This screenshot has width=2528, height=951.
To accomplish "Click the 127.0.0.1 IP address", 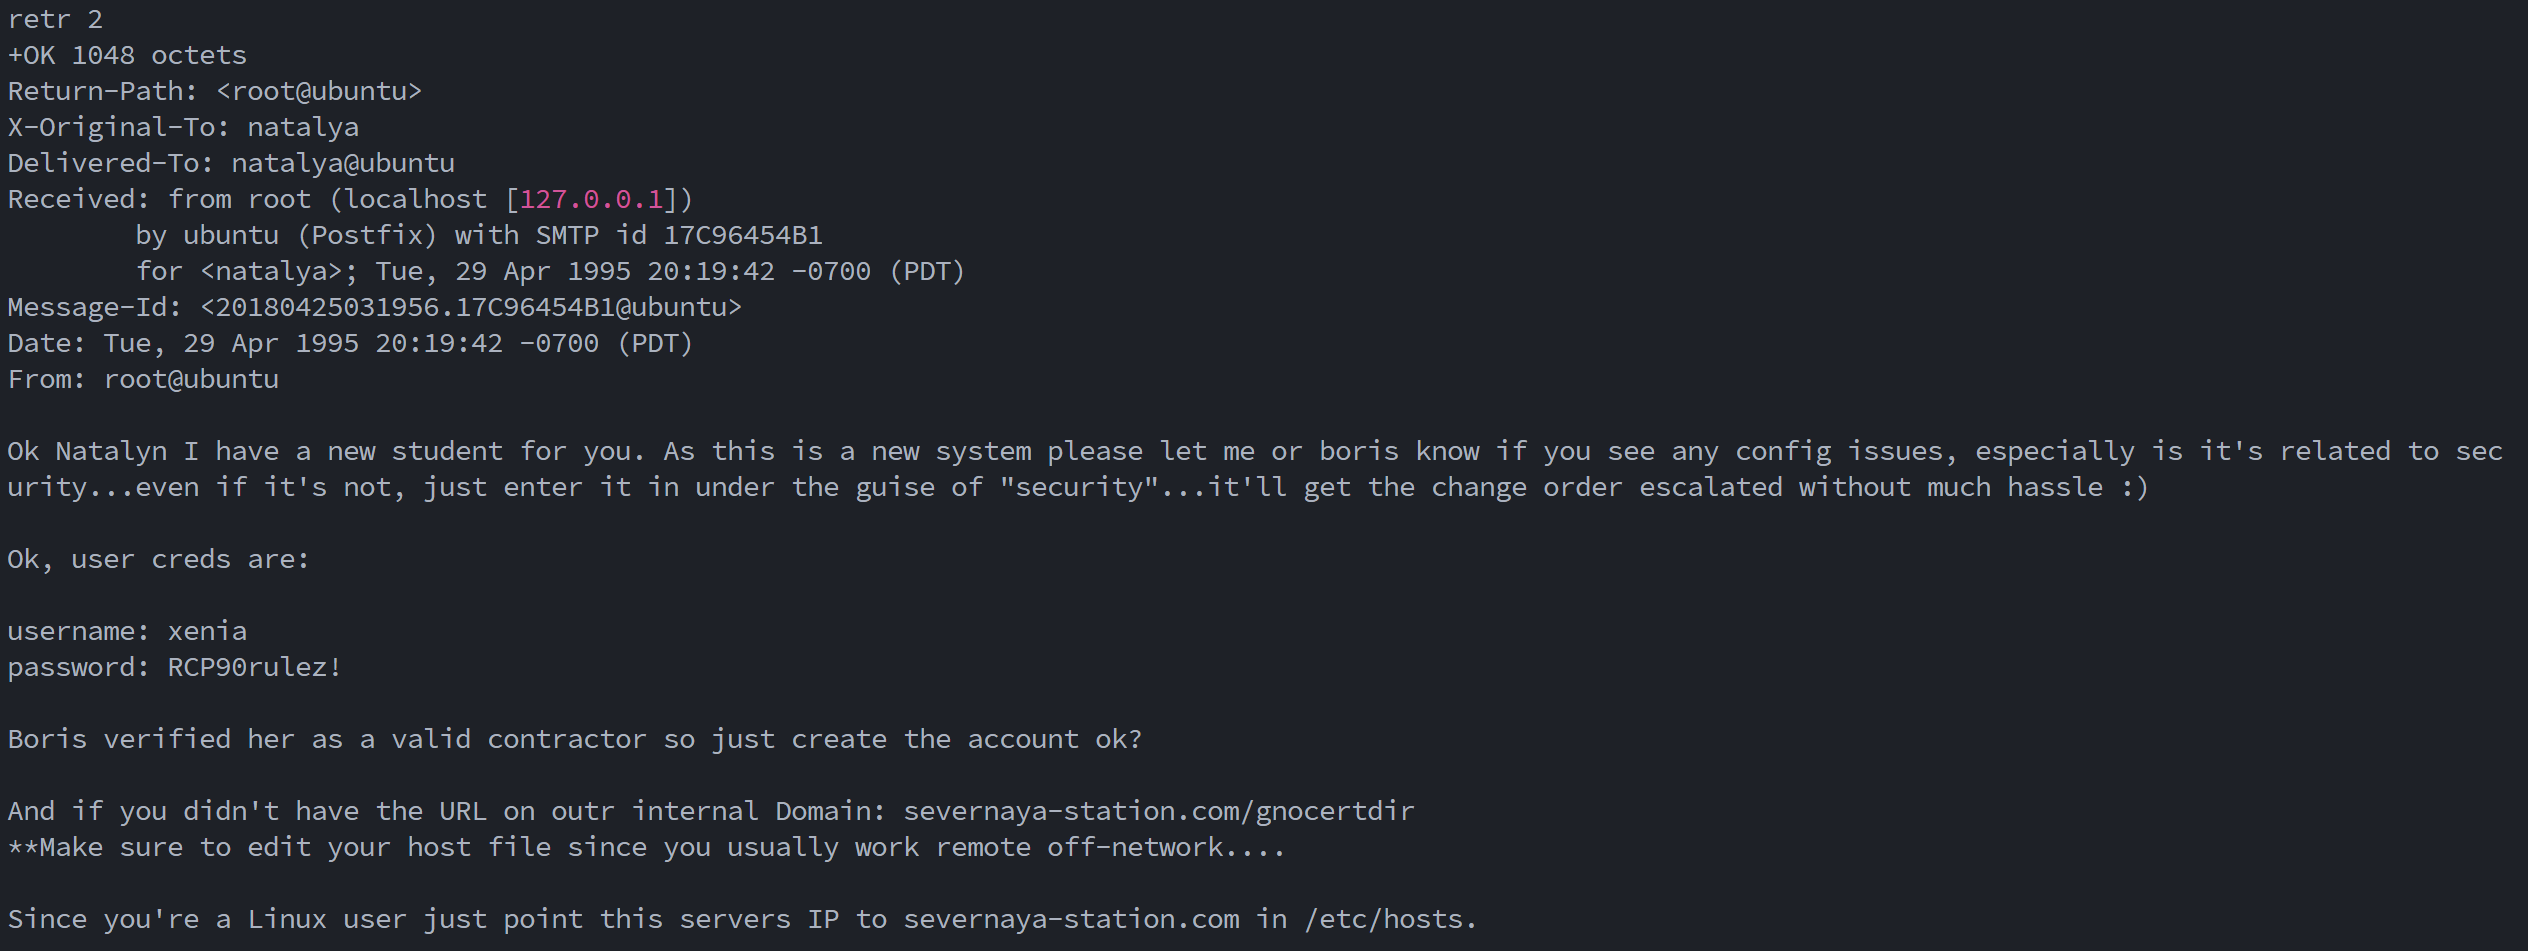I will tap(591, 199).
